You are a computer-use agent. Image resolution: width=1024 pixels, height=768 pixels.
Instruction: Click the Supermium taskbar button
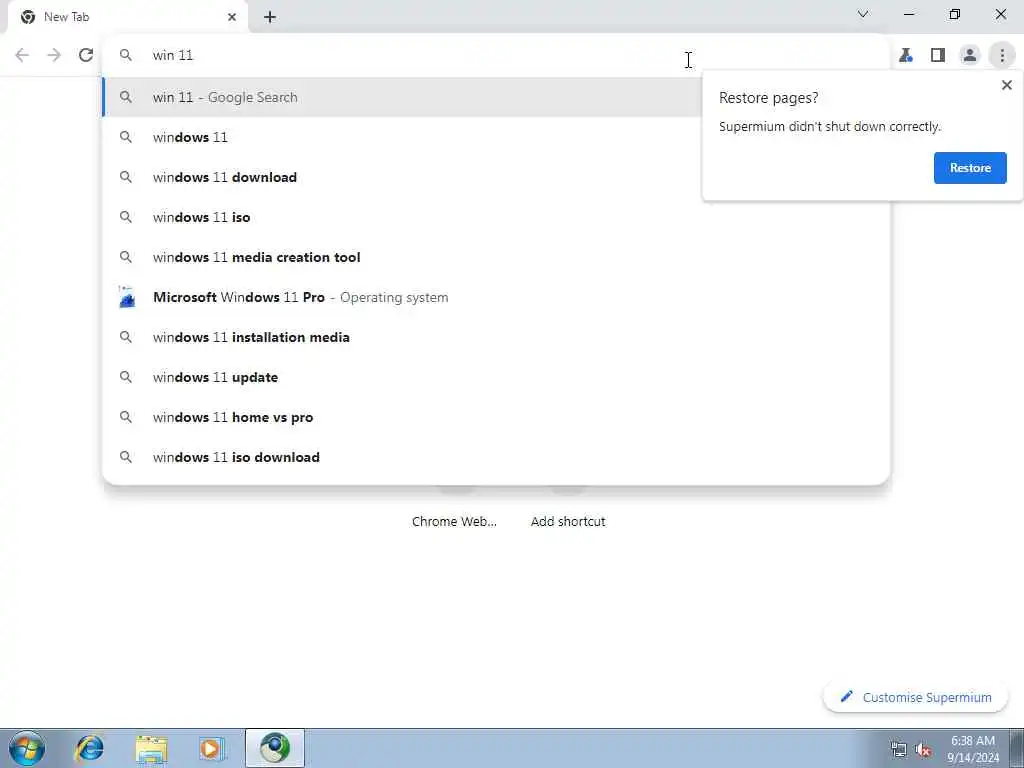pos(274,748)
